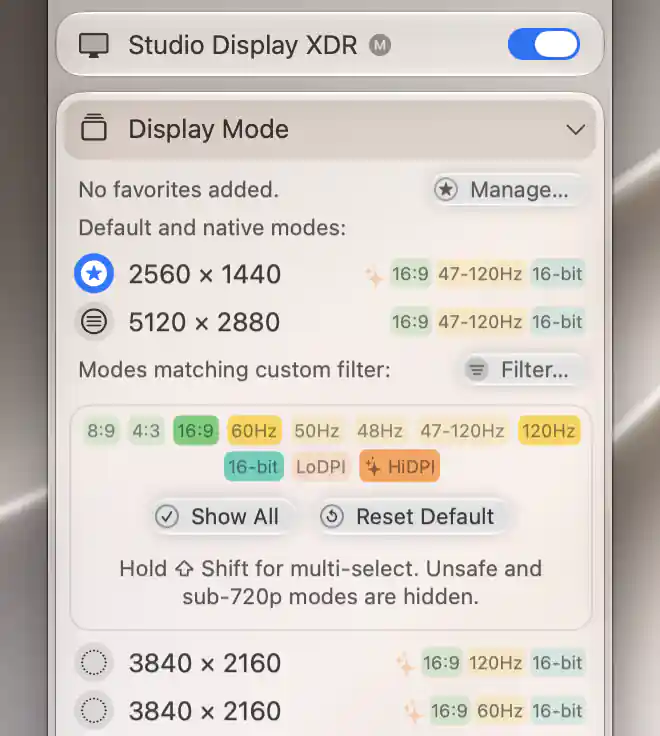The image size is (660, 736).
Task: Click the HiDPI sparkle icon on 2560 × 1440 row
Action: [375, 276]
